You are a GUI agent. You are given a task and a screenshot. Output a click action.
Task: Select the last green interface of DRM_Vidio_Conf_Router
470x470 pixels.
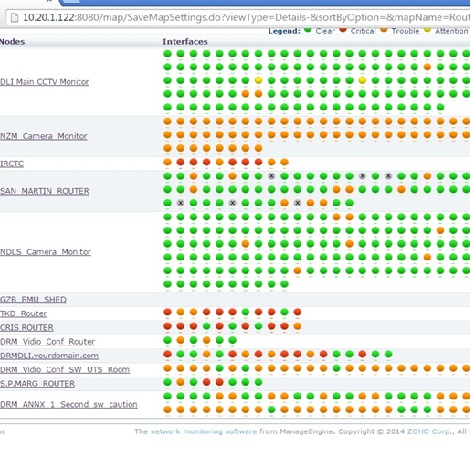(232, 340)
